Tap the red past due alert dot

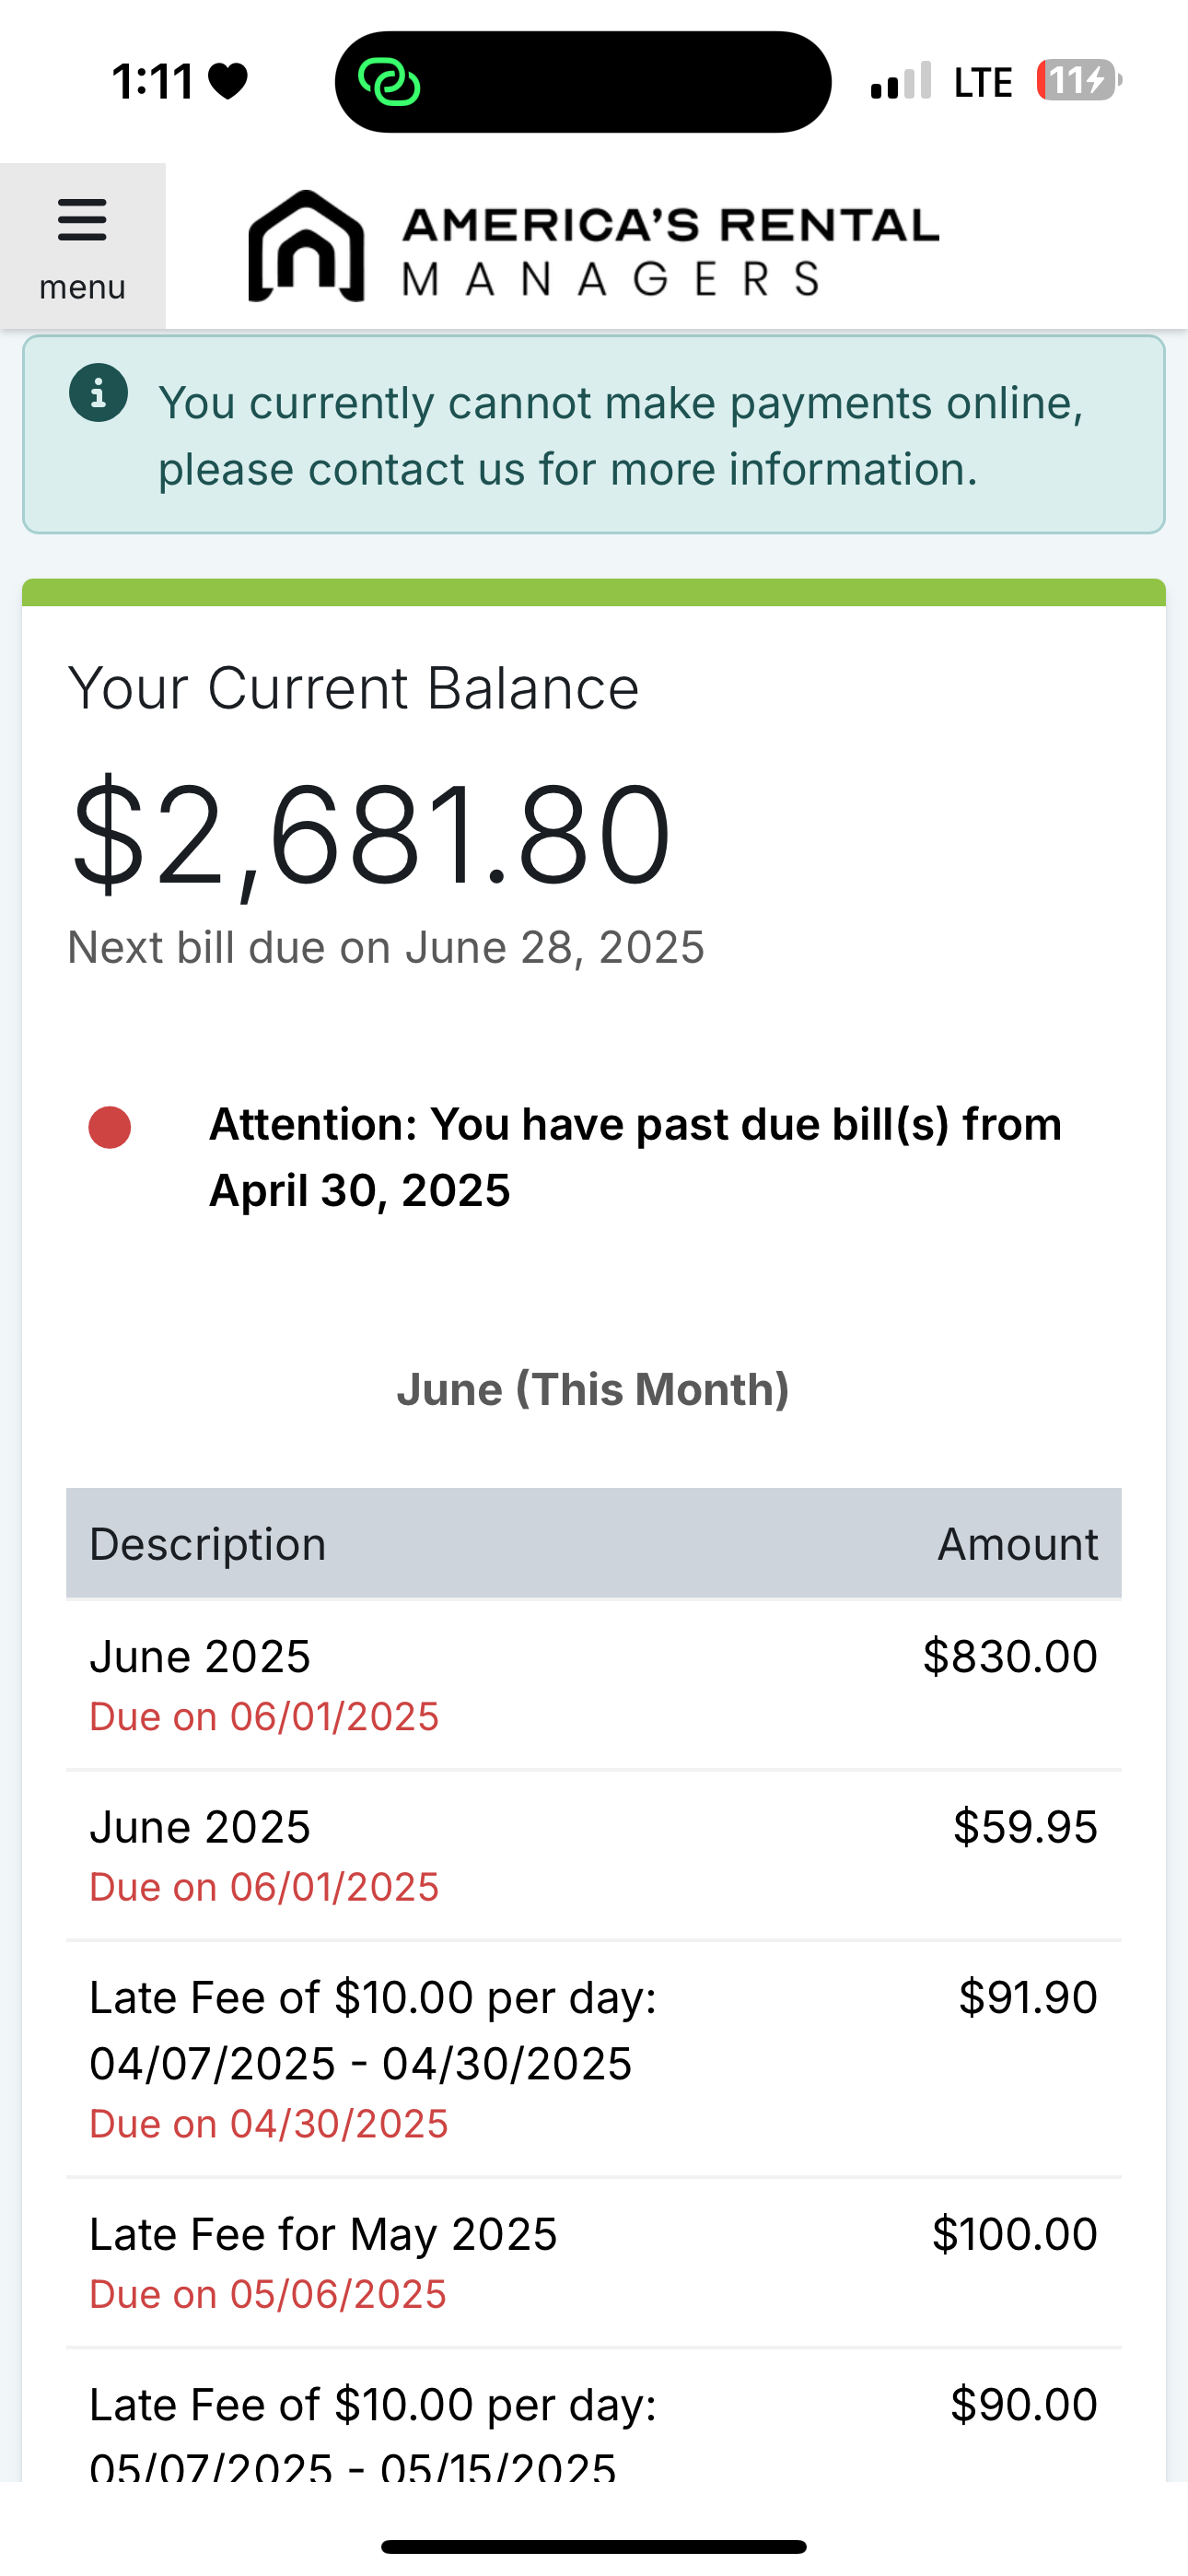(x=110, y=1127)
